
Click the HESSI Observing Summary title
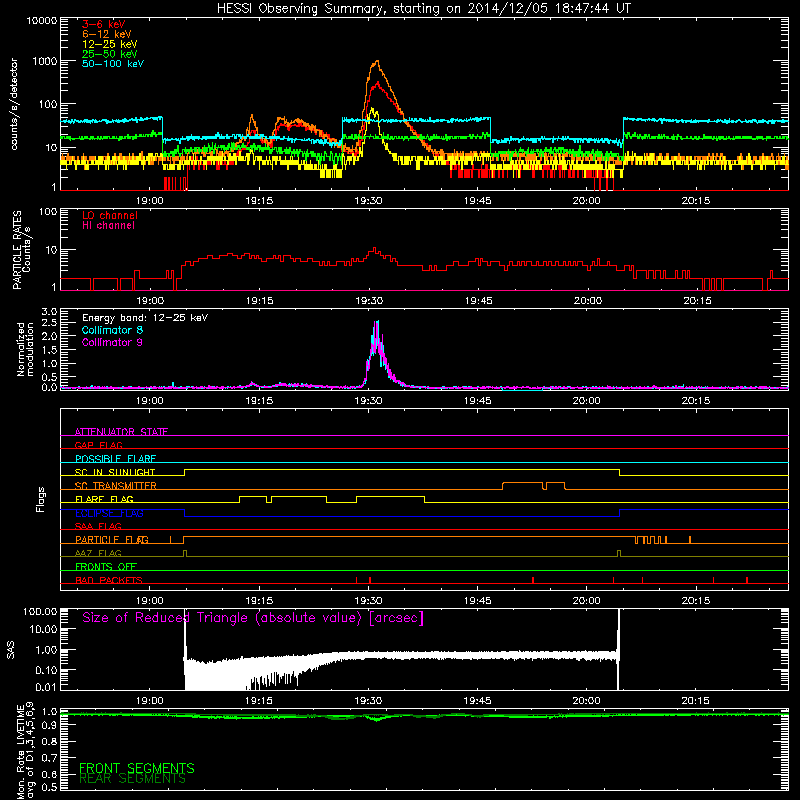click(424, 8)
